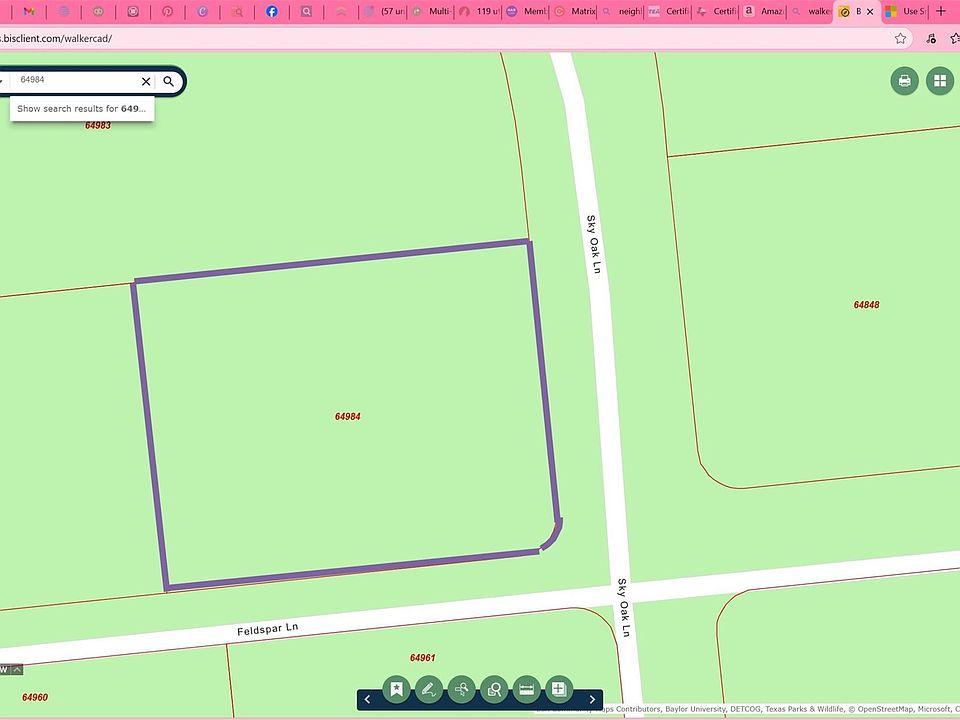Click the search magnifier icon

click(x=169, y=81)
